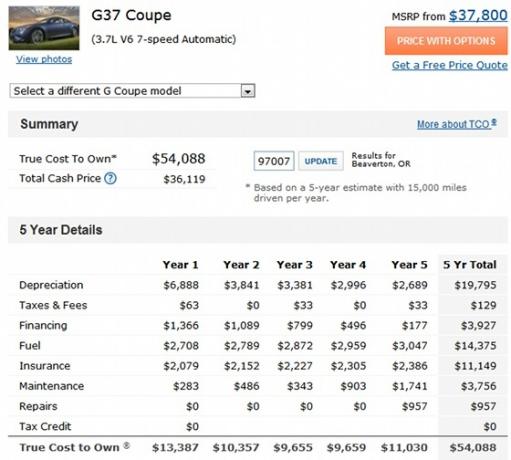Open the G Coupe model dropdown arrow
511x460 pixels.
click(248, 91)
